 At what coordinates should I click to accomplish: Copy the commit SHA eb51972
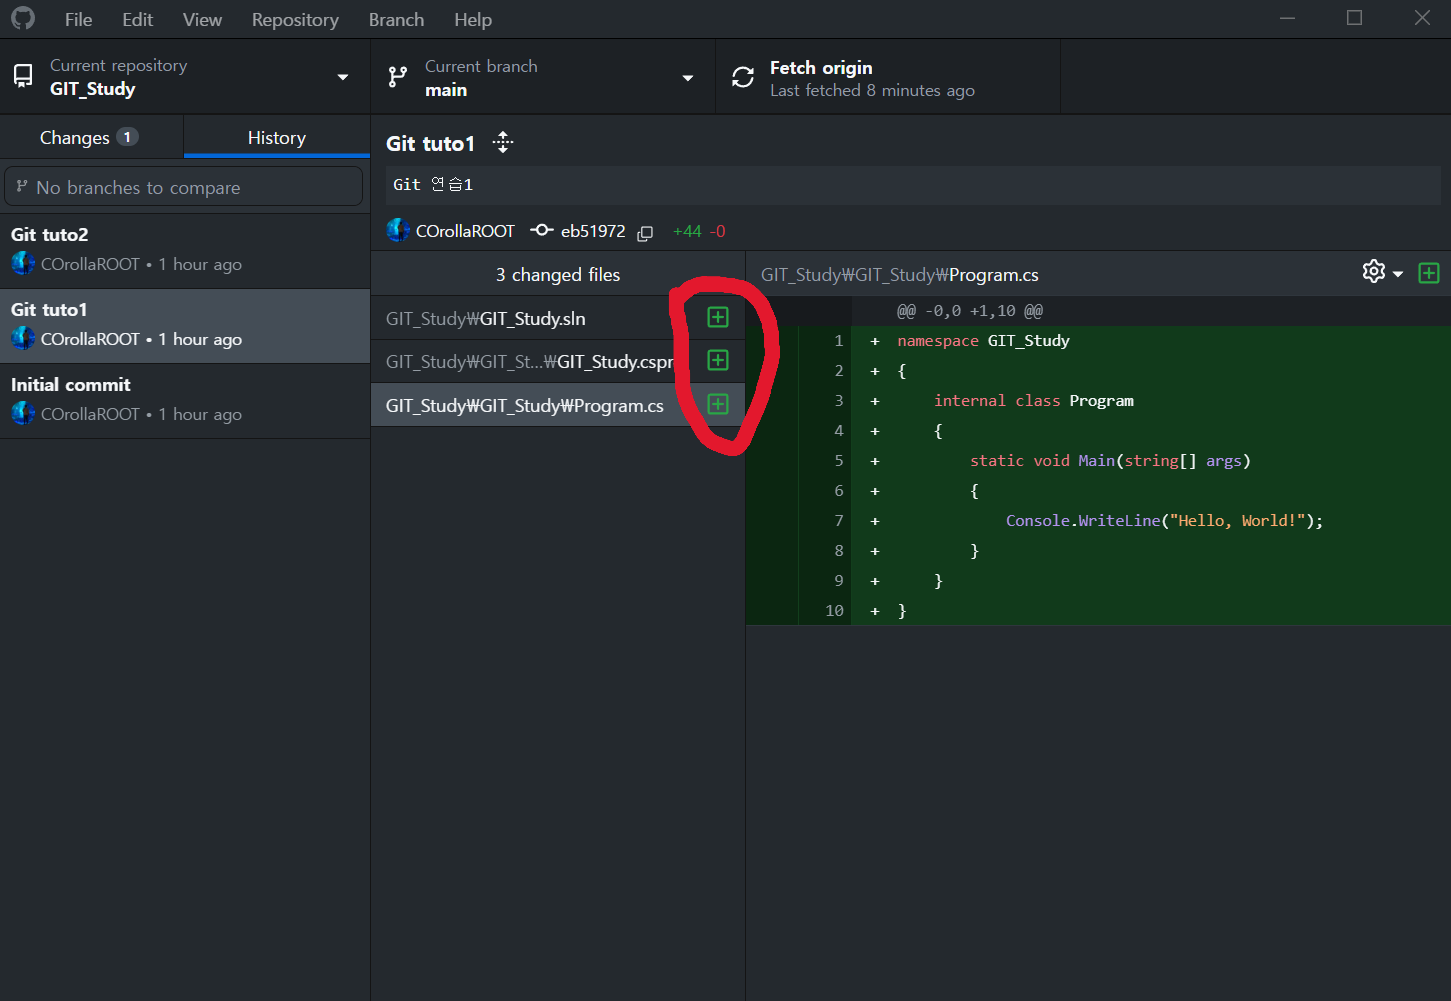point(646,232)
